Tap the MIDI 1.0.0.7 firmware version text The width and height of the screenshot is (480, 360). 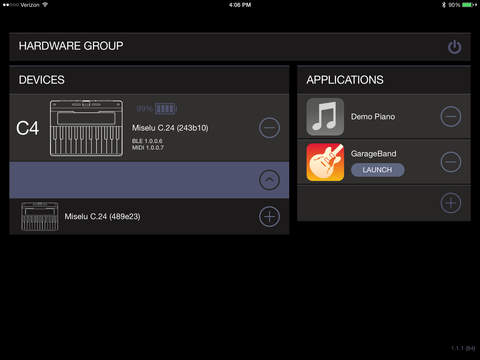(148, 147)
